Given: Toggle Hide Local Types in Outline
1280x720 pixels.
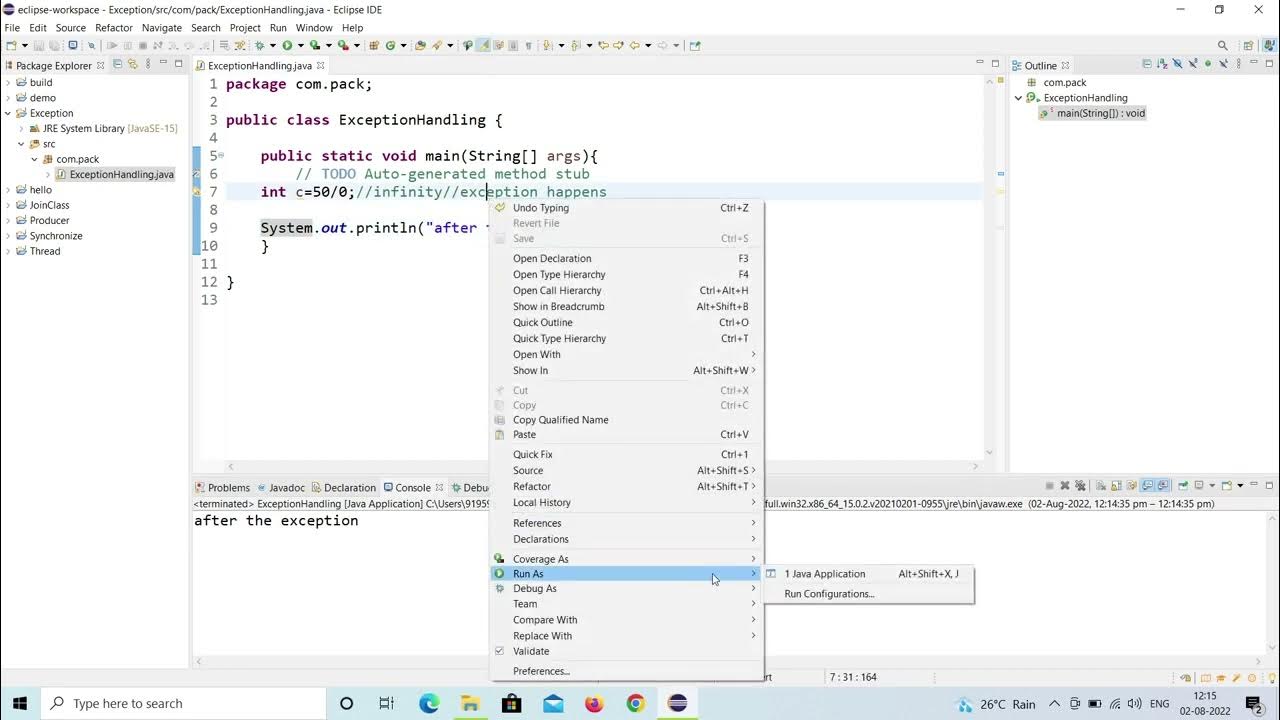Looking at the screenshot, I should [x=1223, y=64].
